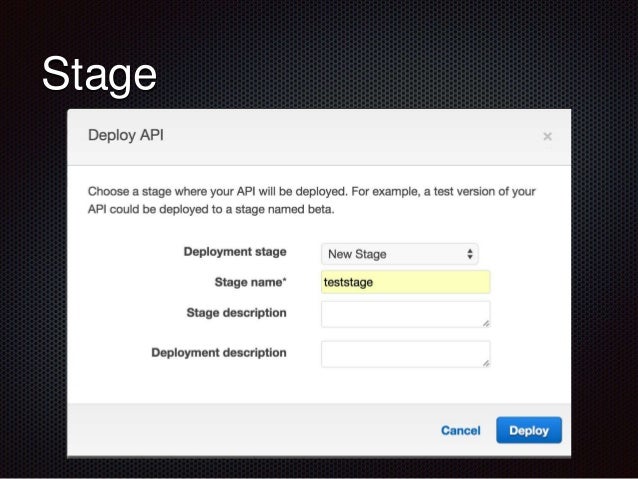Click the Stage name* label
The width and height of the screenshot is (638, 479).
251,282
